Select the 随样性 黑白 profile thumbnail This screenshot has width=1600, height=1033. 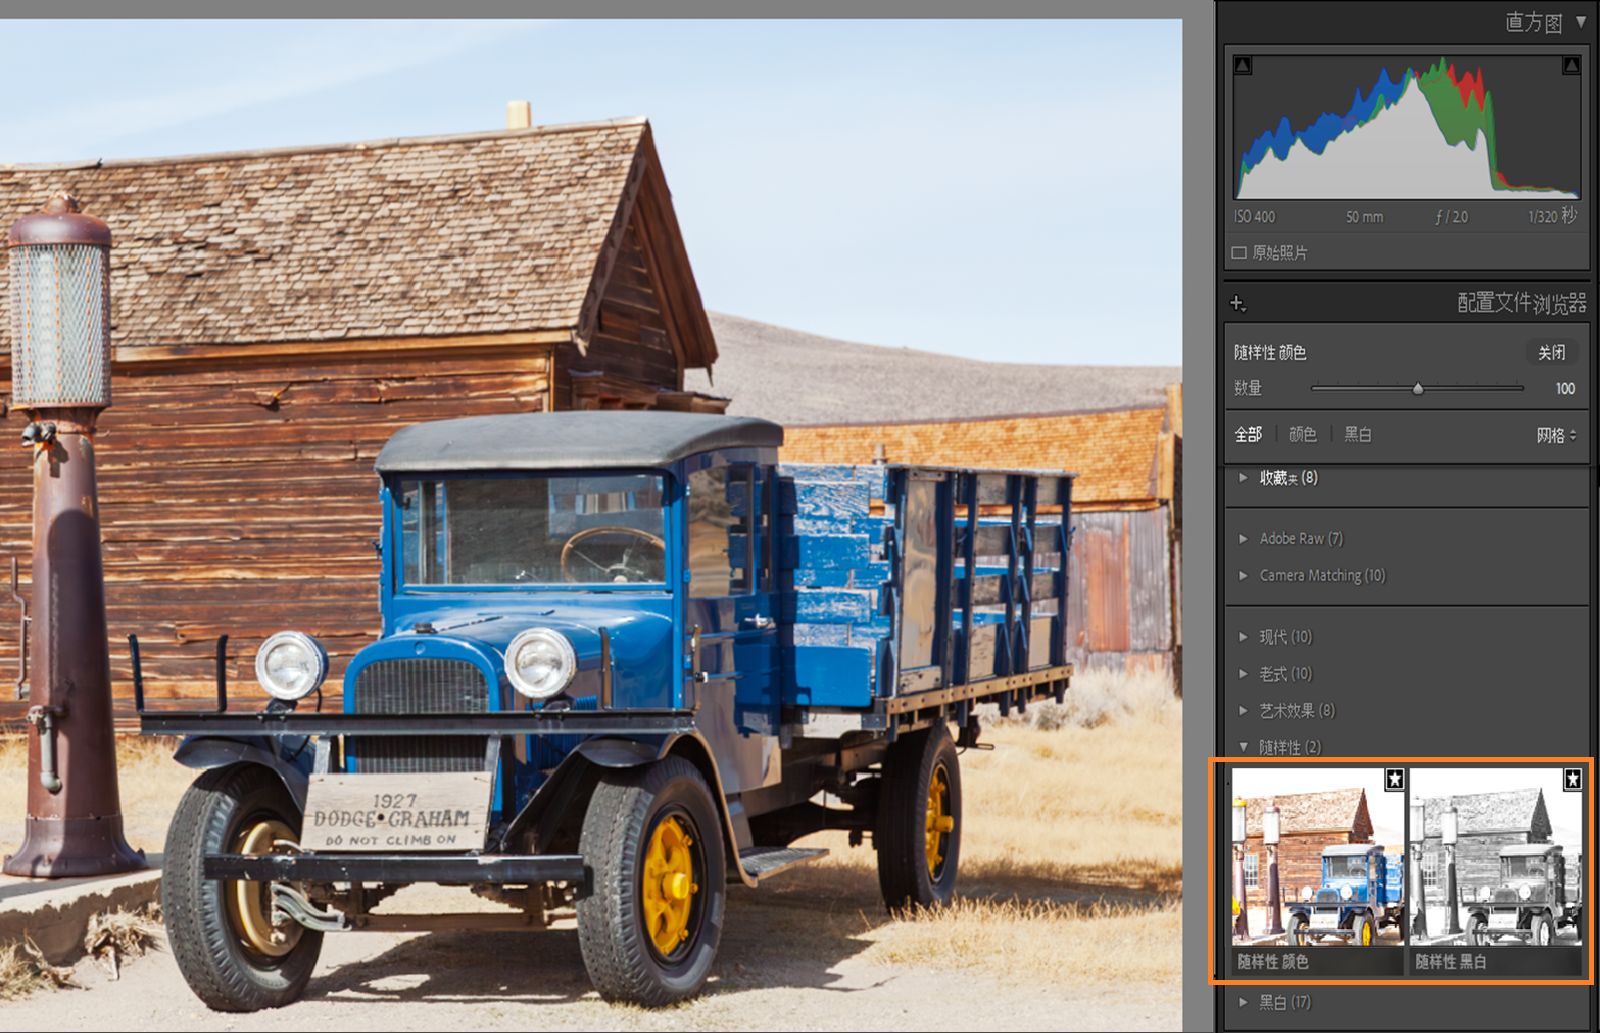(1496, 856)
